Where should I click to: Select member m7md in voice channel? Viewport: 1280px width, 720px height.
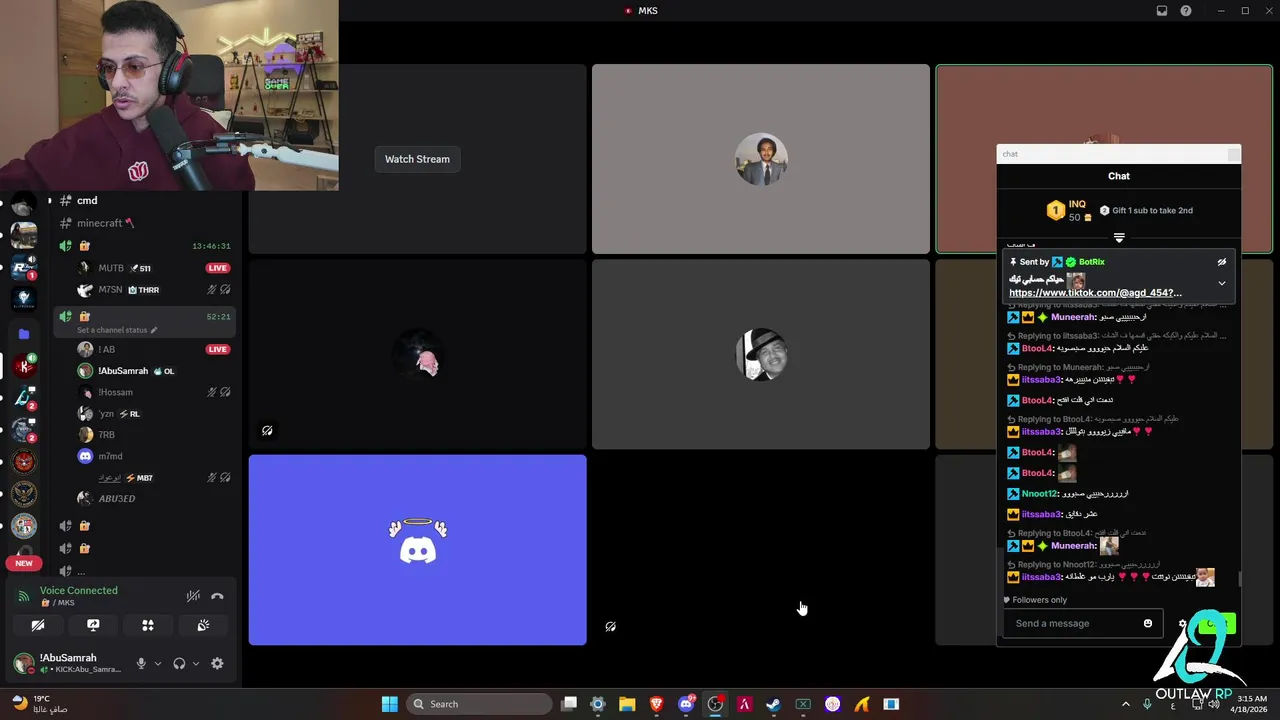(x=110, y=456)
